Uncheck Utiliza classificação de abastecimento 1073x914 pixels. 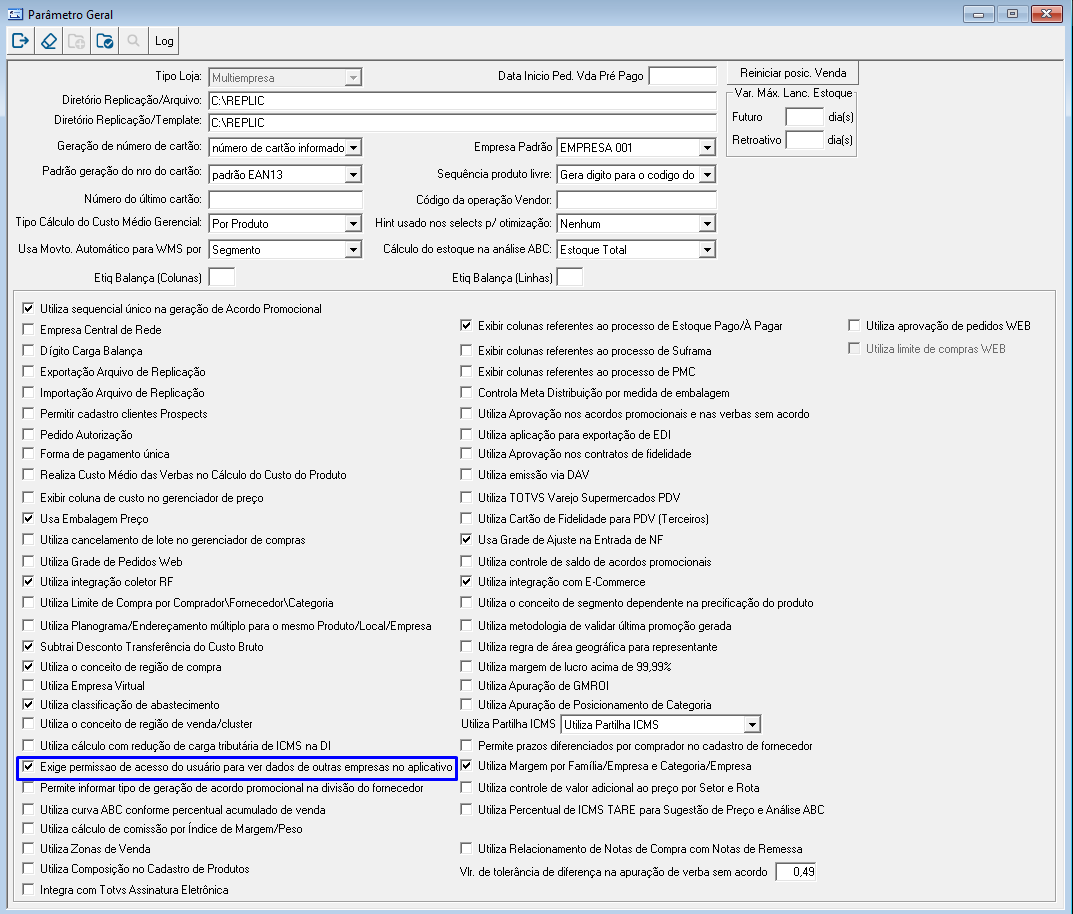[x=28, y=704]
